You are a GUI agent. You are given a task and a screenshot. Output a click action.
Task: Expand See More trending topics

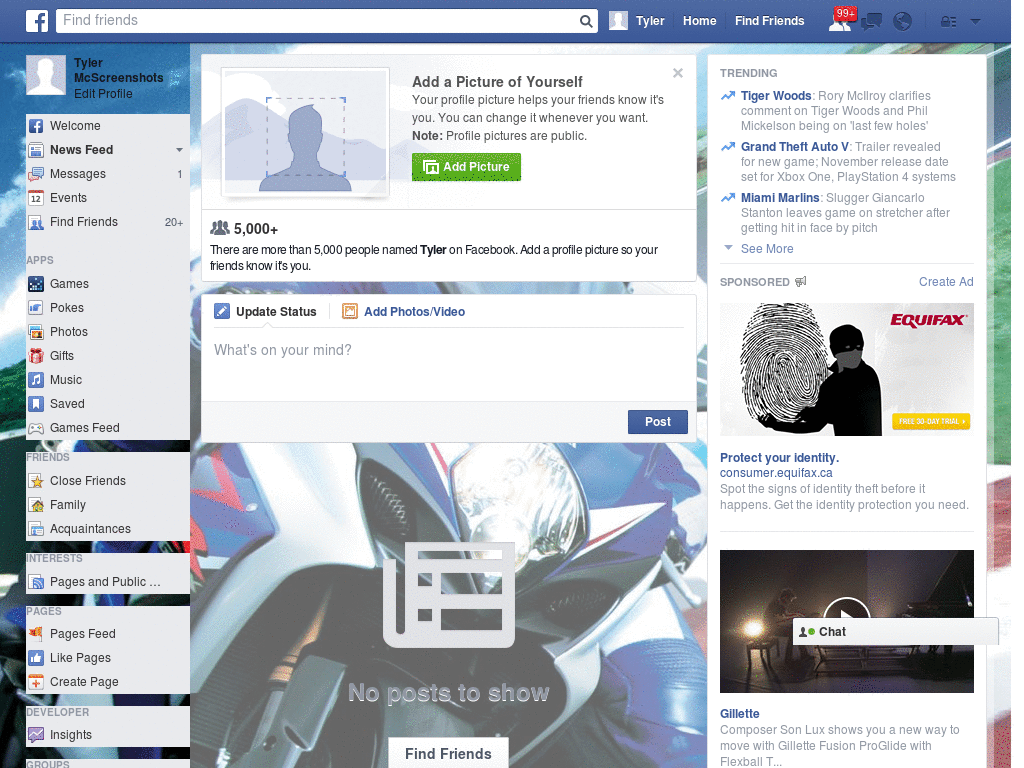[x=767, y=249]
